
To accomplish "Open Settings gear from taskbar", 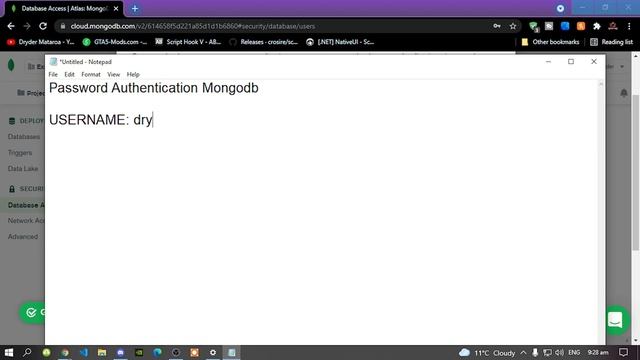I will pyautogui.click(x=213, y=353).
